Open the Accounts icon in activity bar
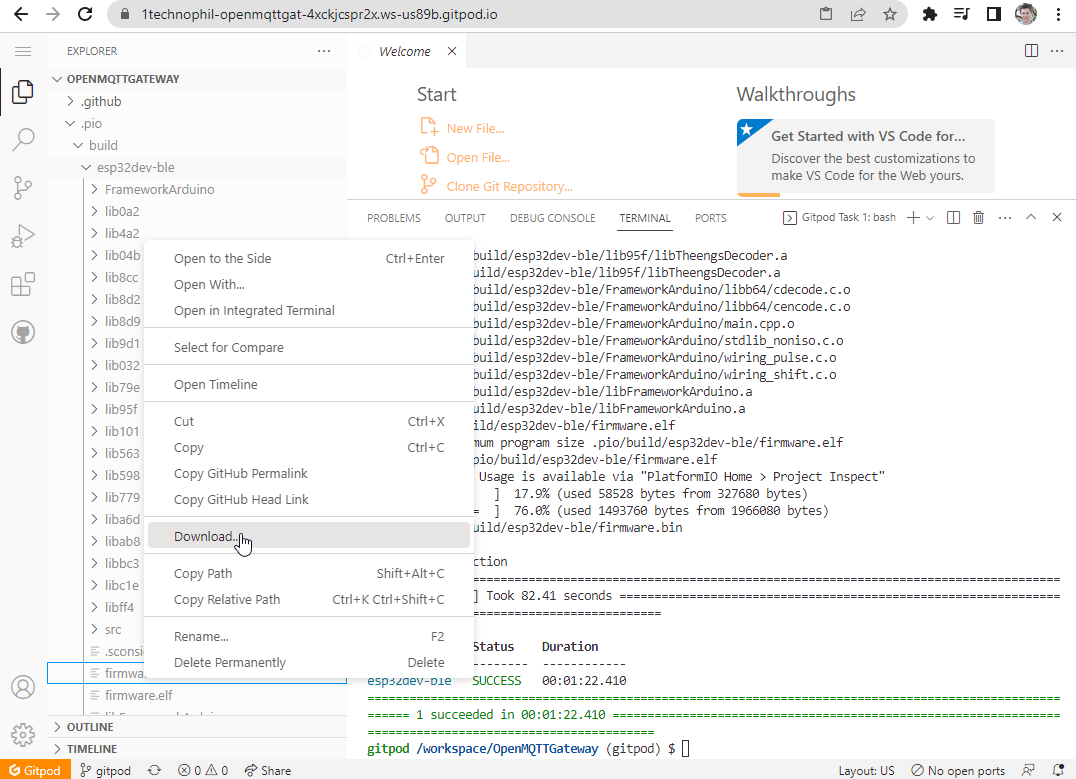 click(x=23, y=687)
